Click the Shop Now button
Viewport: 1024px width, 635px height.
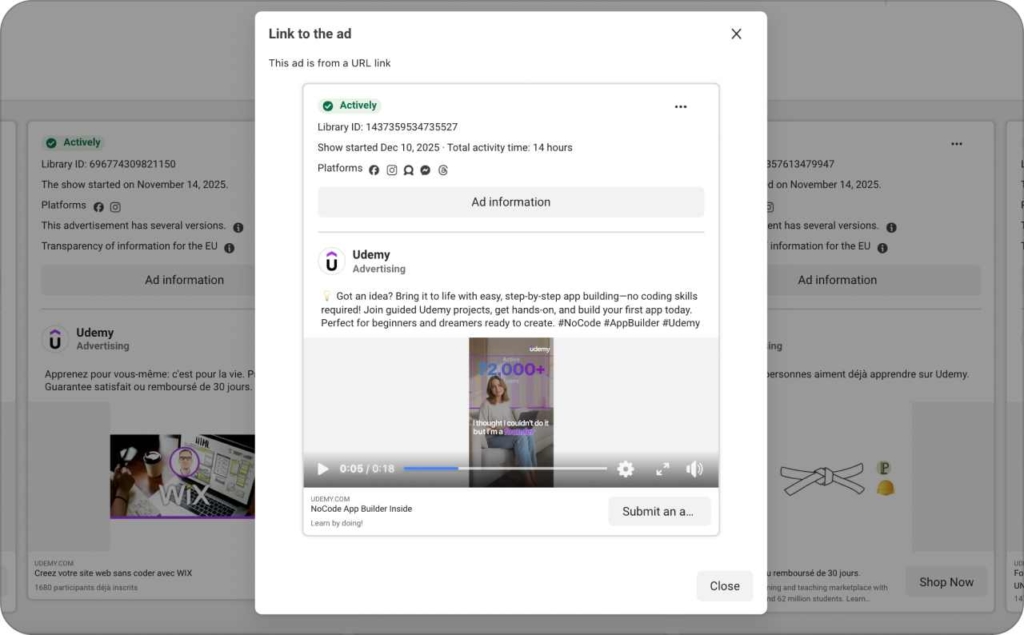coord(945,581)
